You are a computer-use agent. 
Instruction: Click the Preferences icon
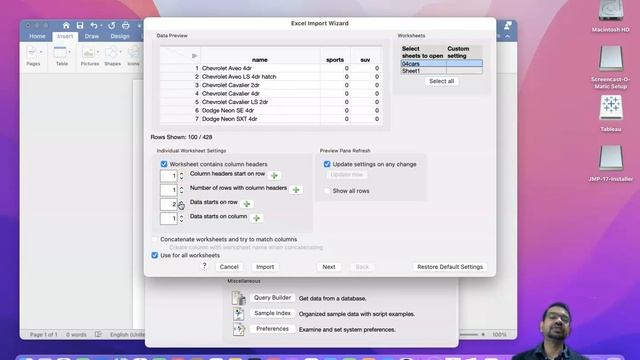(x=238, y=329)
